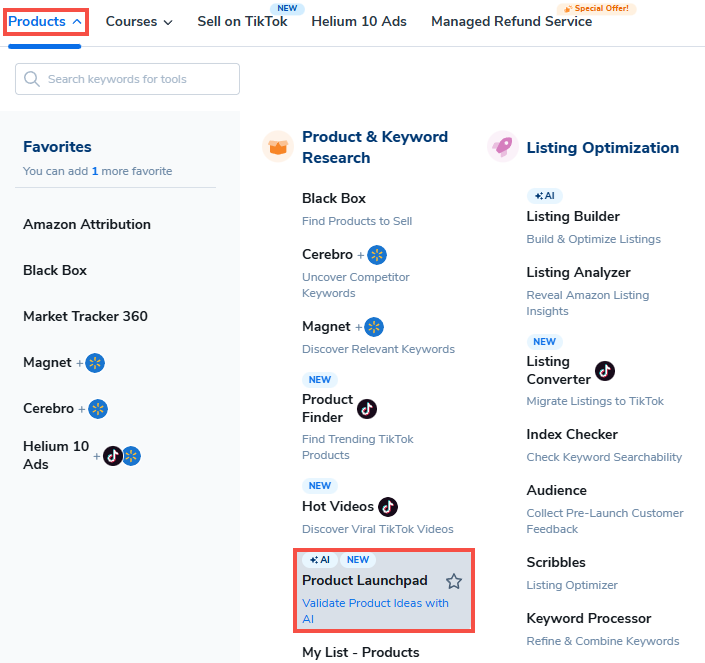Click the TikTok icon beside Helium 10 Ads favorite
Image resolution: width=705 pixels, height=663 pixels.
pyautogui.click(x=112, y=456)
